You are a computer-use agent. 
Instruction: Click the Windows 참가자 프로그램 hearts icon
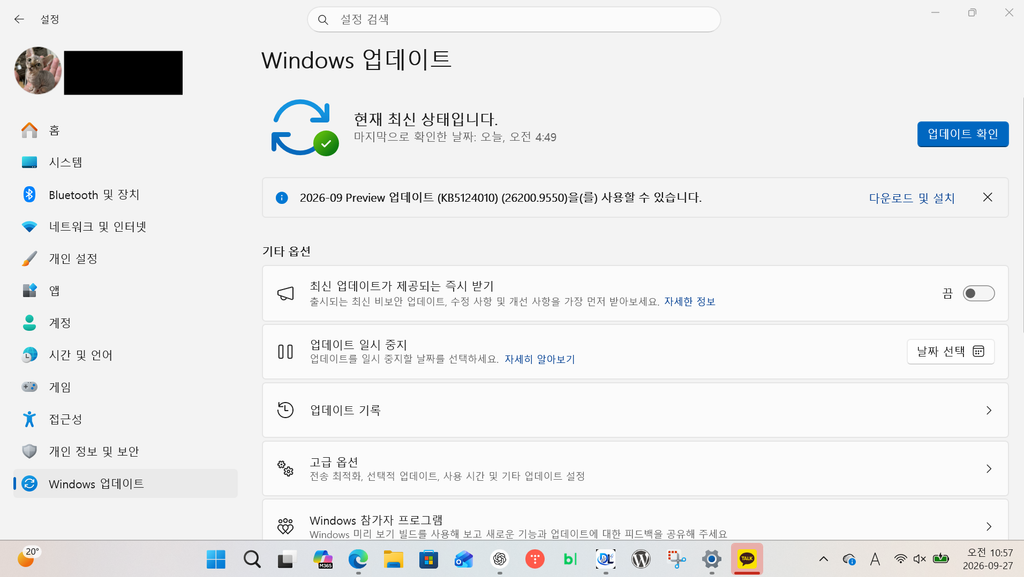[285, 526]
